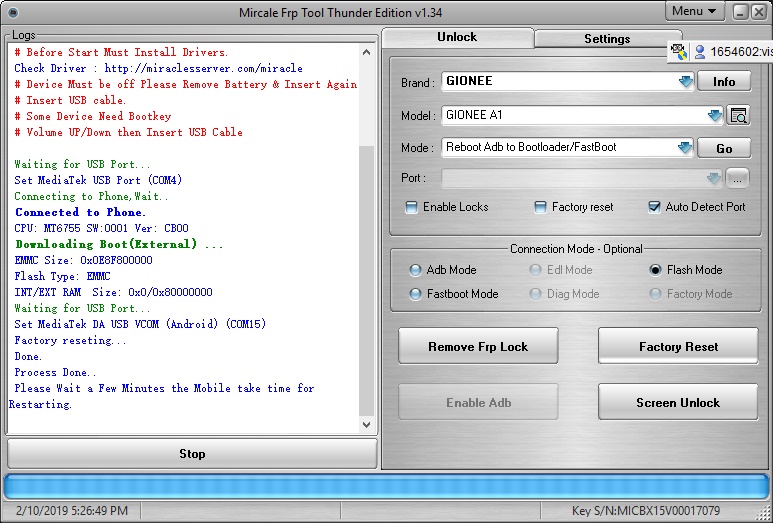This screenshot has width=773, height=523.
Task: Click the 'CPU: MT6755' log line
Action: tap(102, 228)
